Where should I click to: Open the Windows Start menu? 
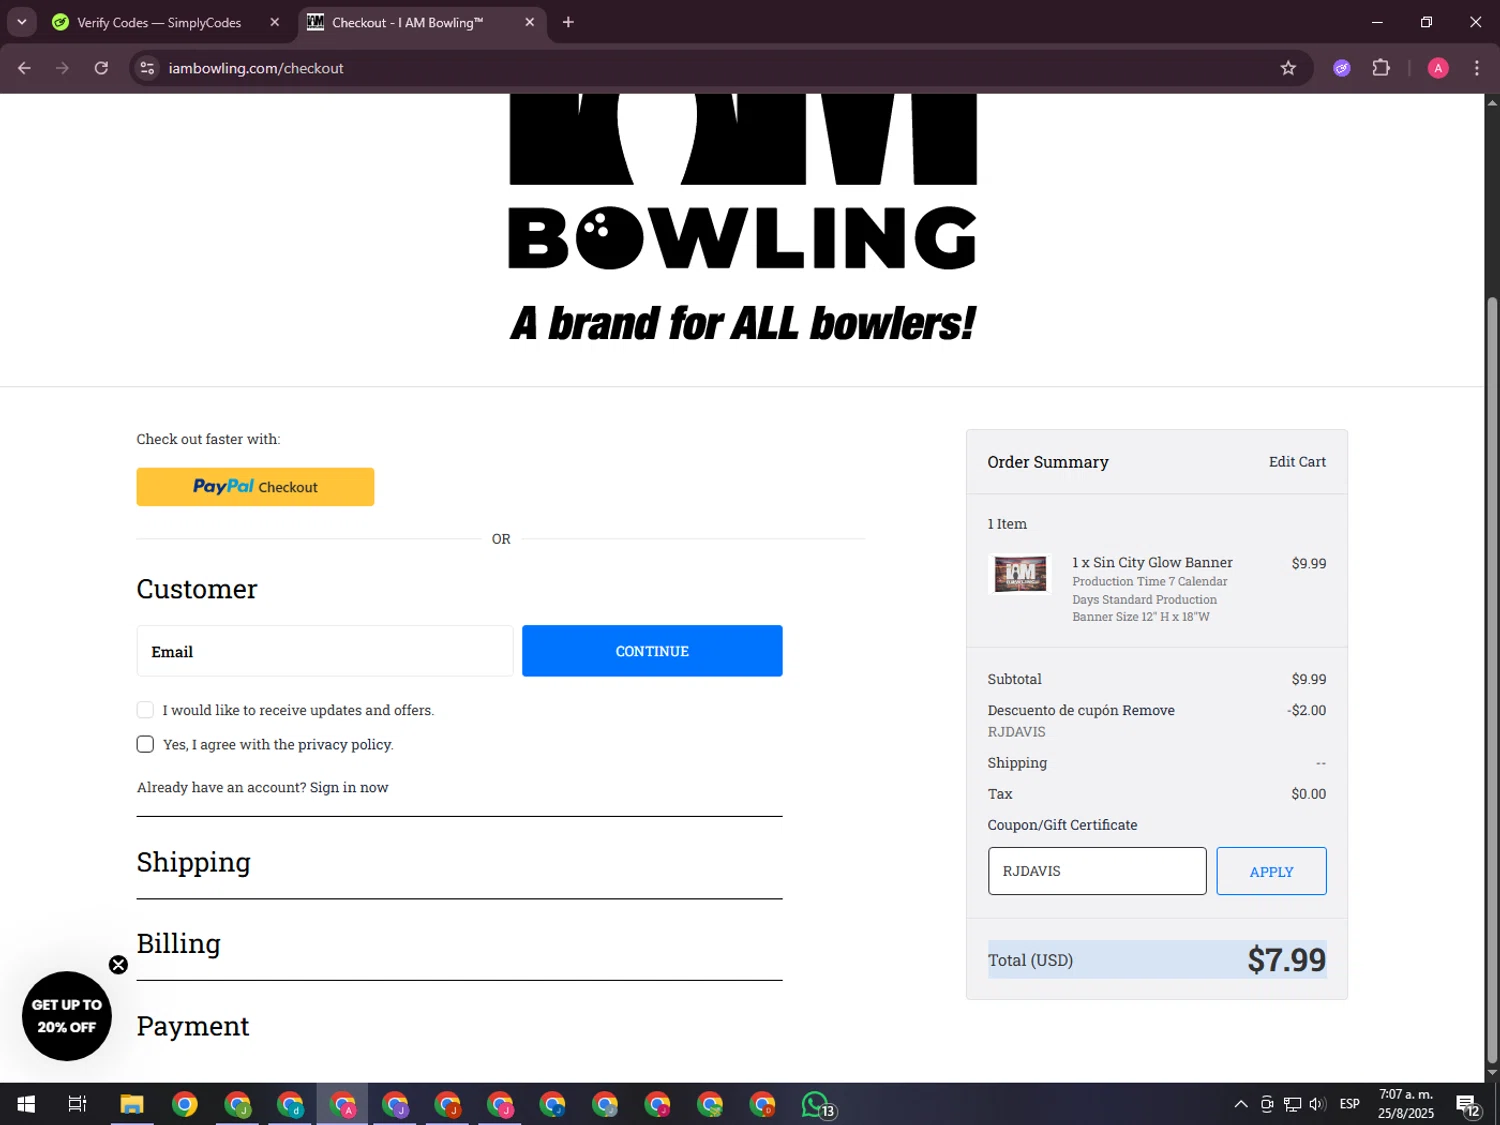point(26,1104)
